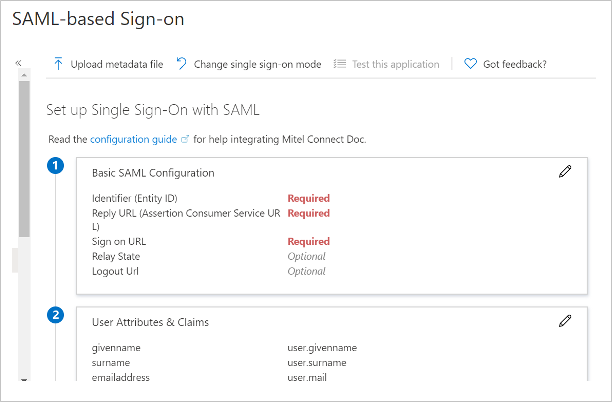Click Required value beside Sign on URL
Image resolution: width=612 pixels, height=402 pixels.
click(x=309, y=242)
